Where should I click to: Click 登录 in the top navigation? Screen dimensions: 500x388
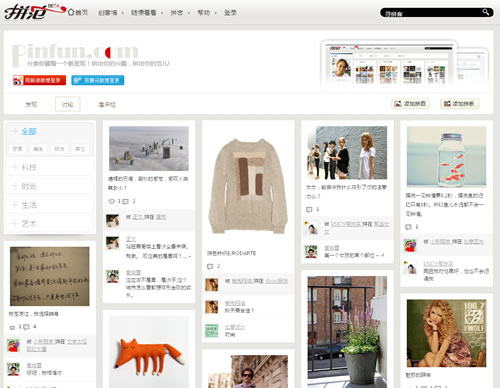(230, 13)
